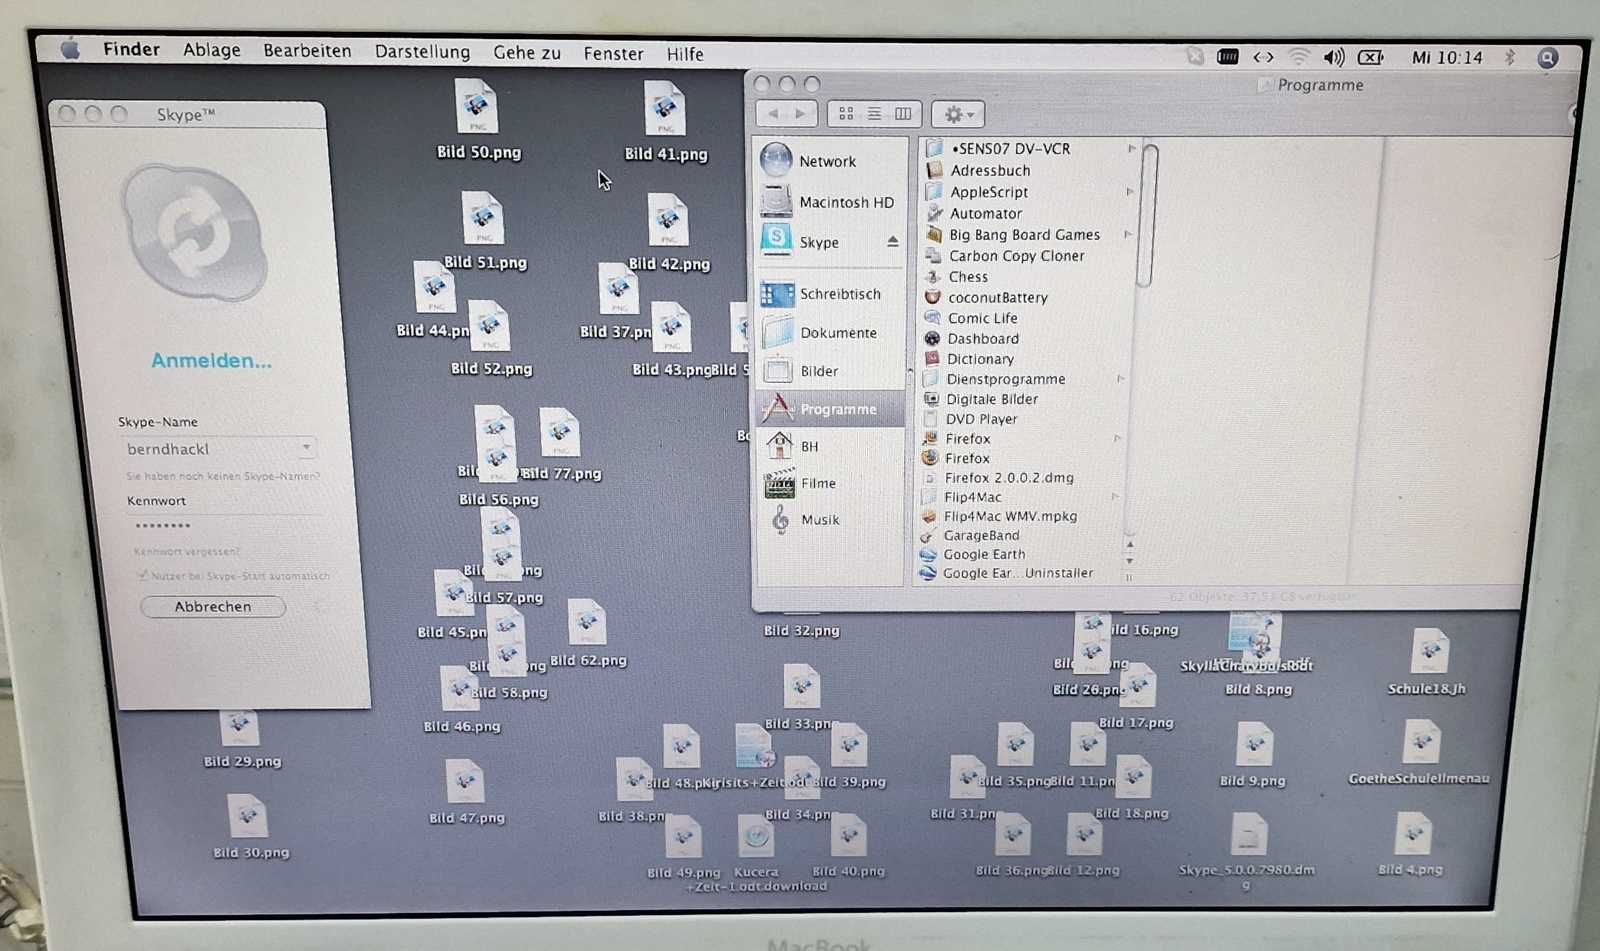This screenshot has height=951, width=1600.
Task: Click the volume icon in menu bar
Action: coord(1333,58)
